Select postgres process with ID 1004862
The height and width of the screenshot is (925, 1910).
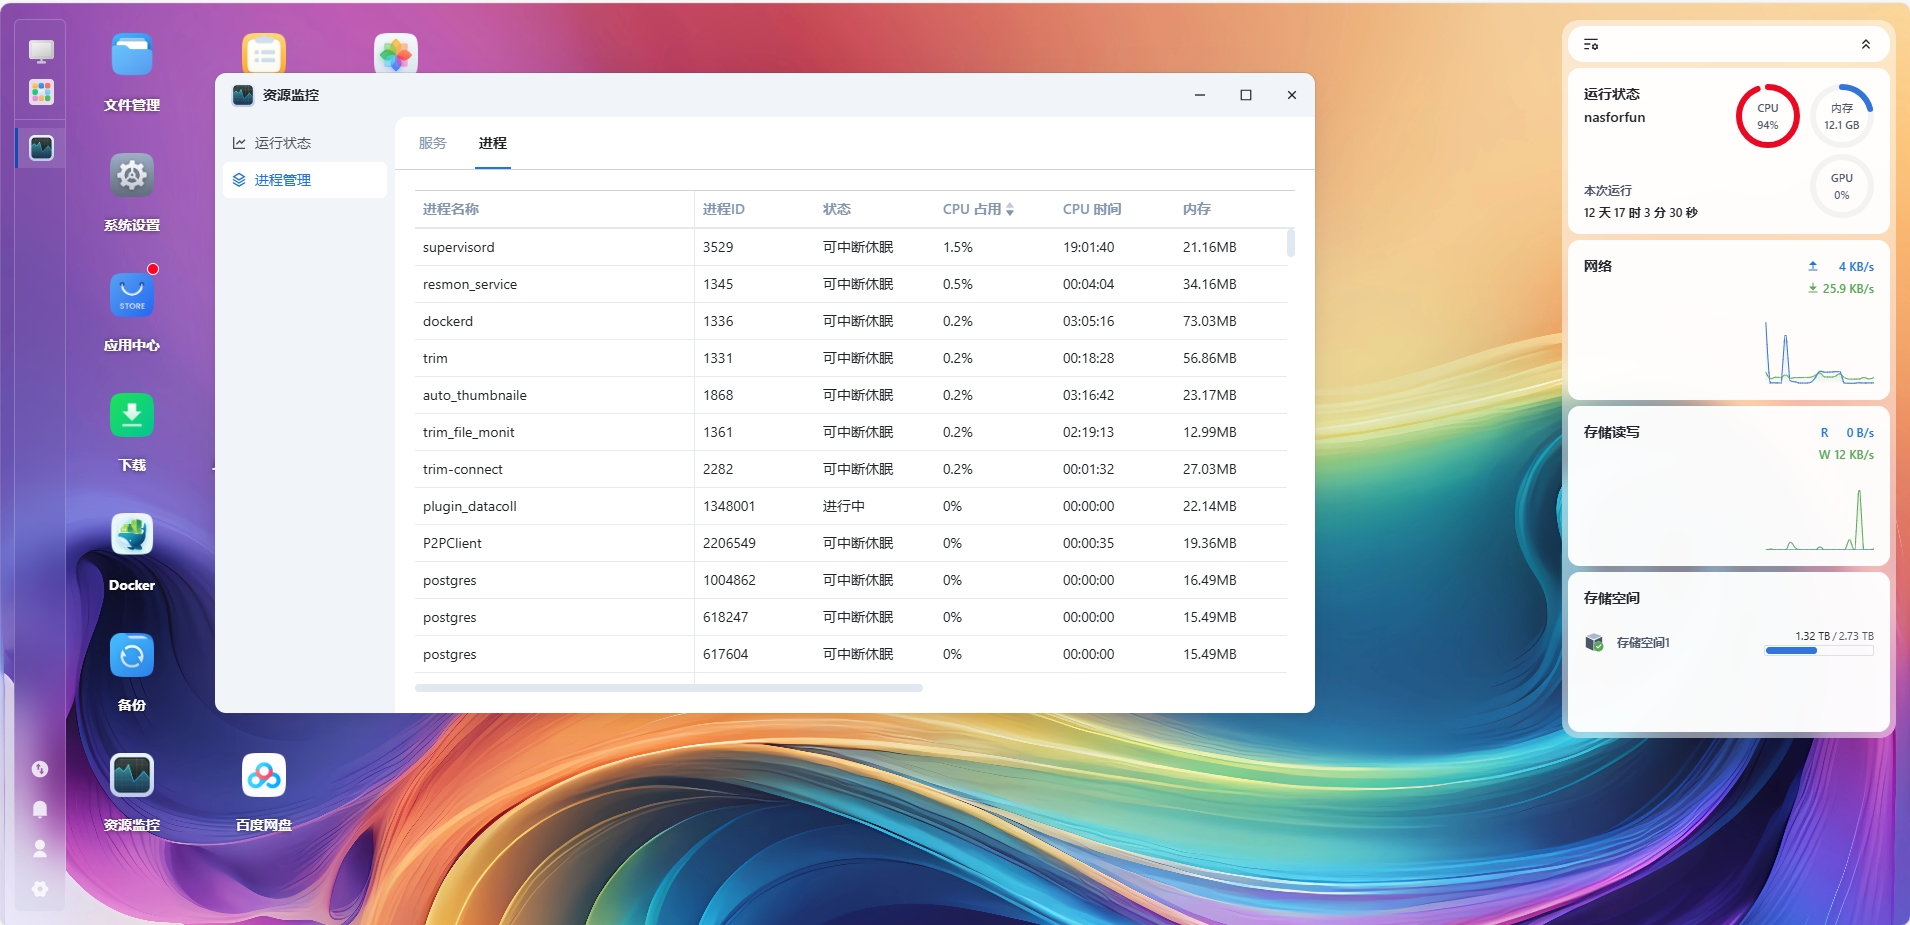point(851,580)
